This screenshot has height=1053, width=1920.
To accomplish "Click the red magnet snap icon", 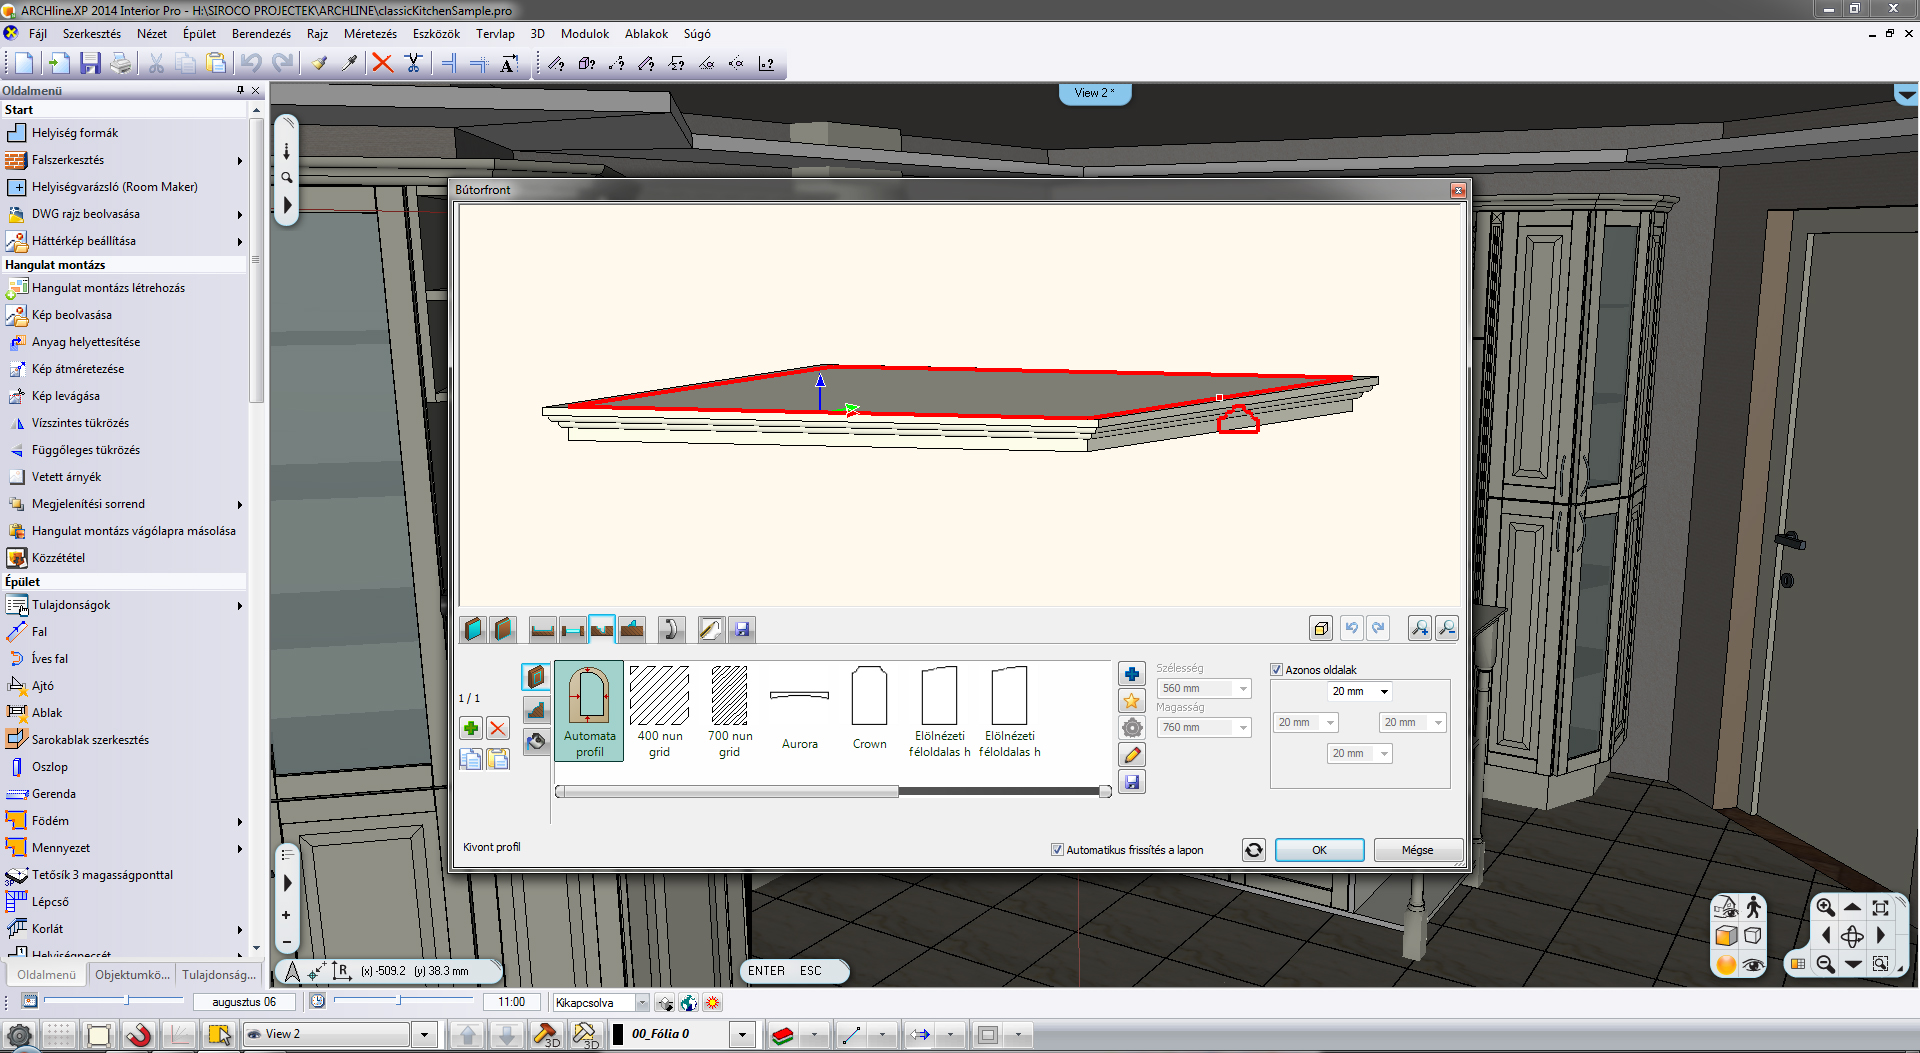I will pyautogui.click(x=139, y=1035).
